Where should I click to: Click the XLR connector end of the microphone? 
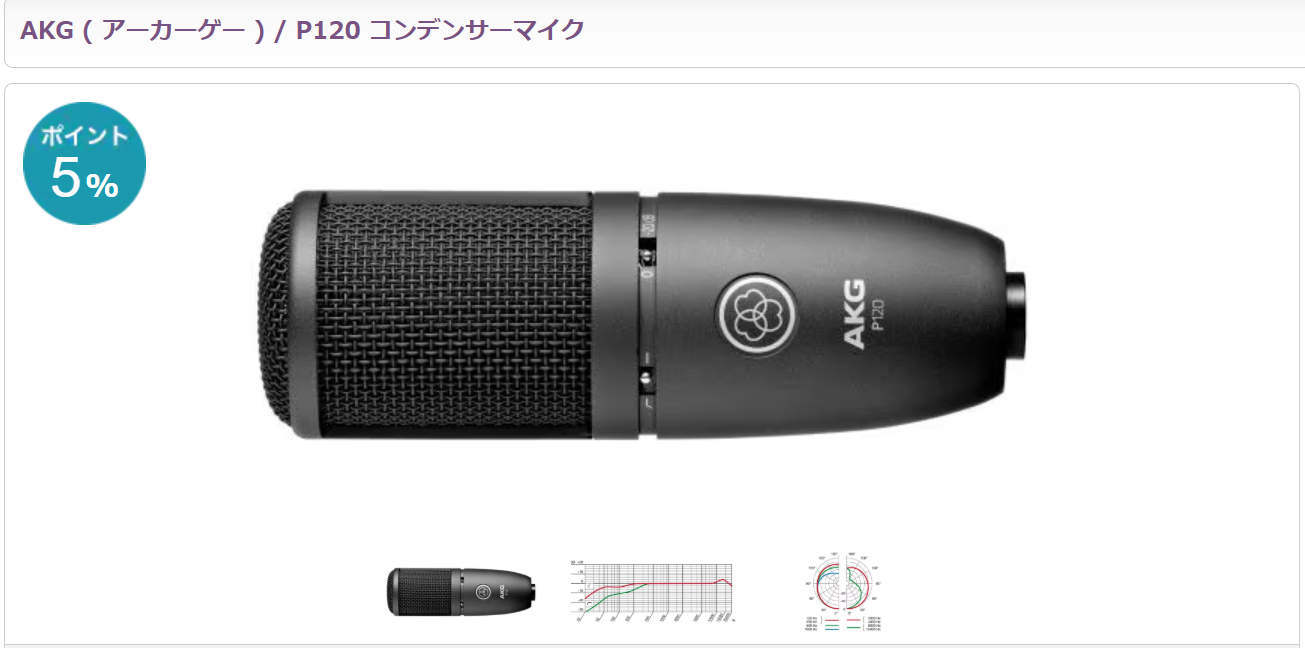tap(1018, 314)
